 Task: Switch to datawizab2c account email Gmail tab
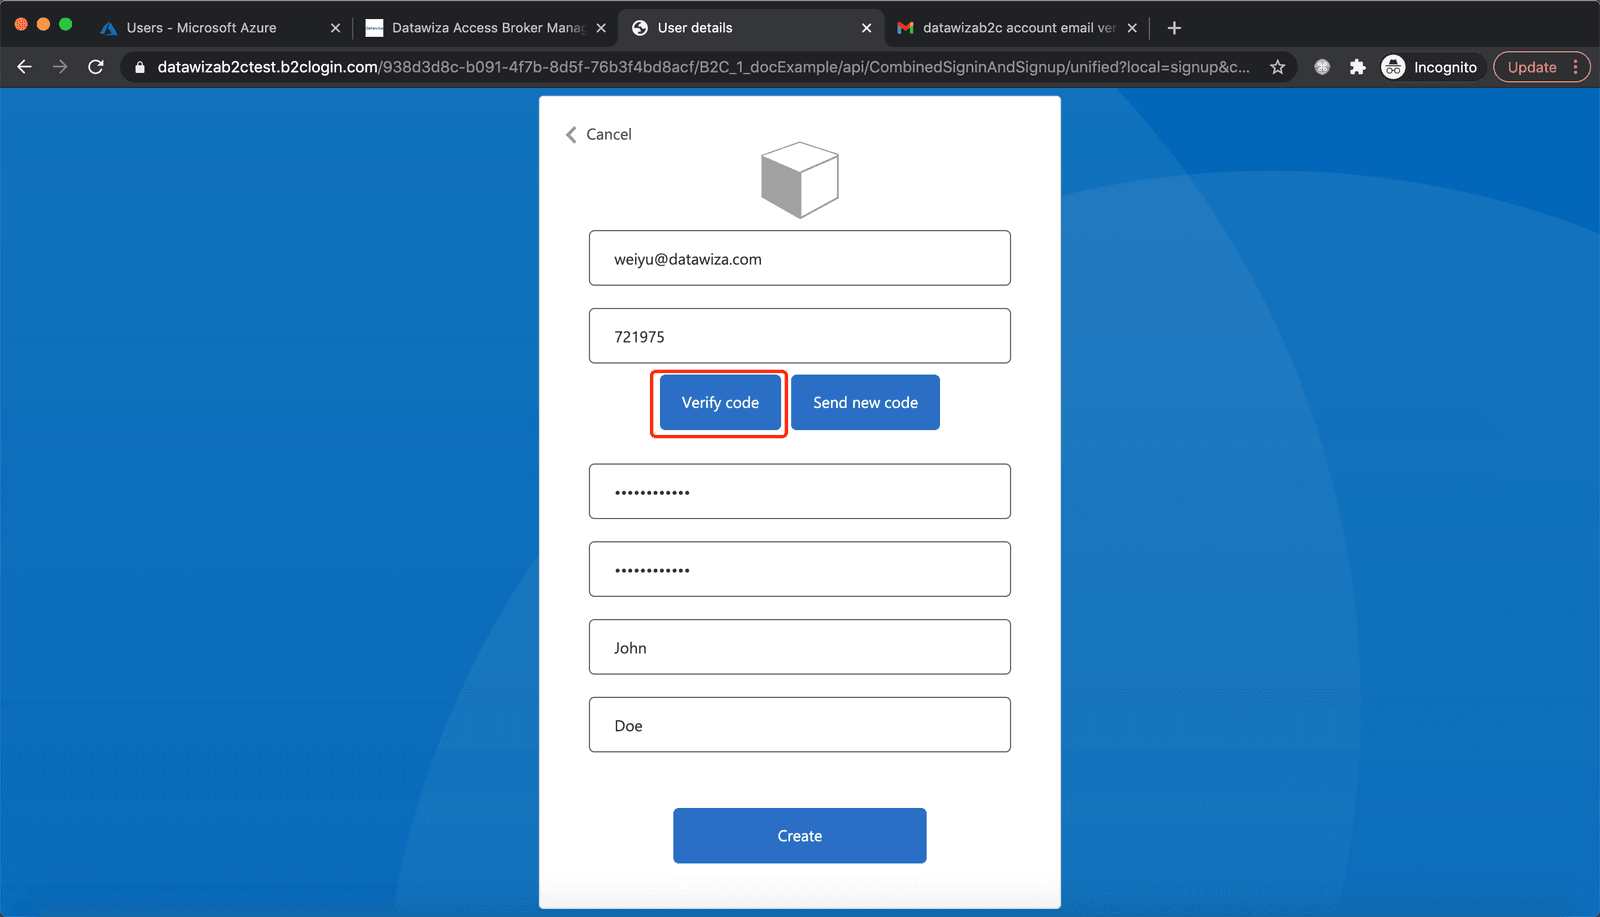1018,28
